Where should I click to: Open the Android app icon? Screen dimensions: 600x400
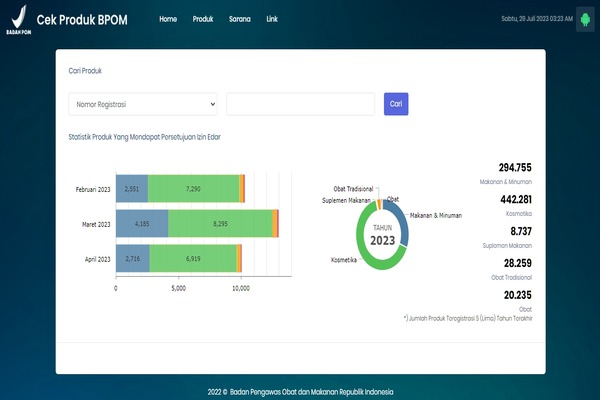coord(585,19)
